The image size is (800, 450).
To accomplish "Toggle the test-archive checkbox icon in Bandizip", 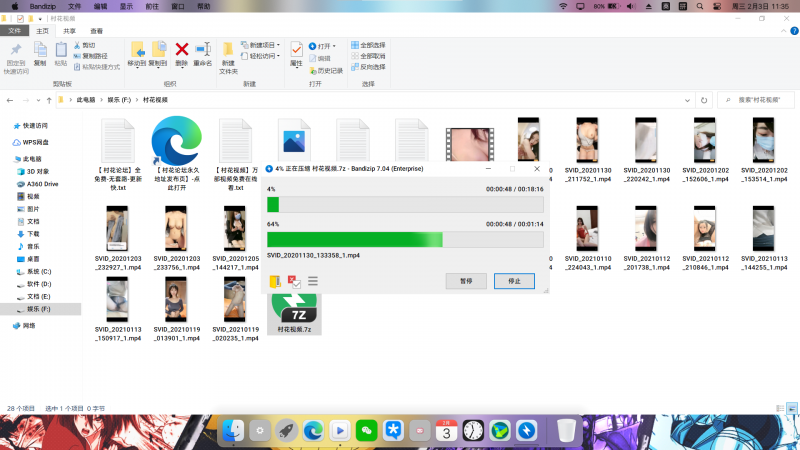I will pyautogui.click(x=294, y=281).
